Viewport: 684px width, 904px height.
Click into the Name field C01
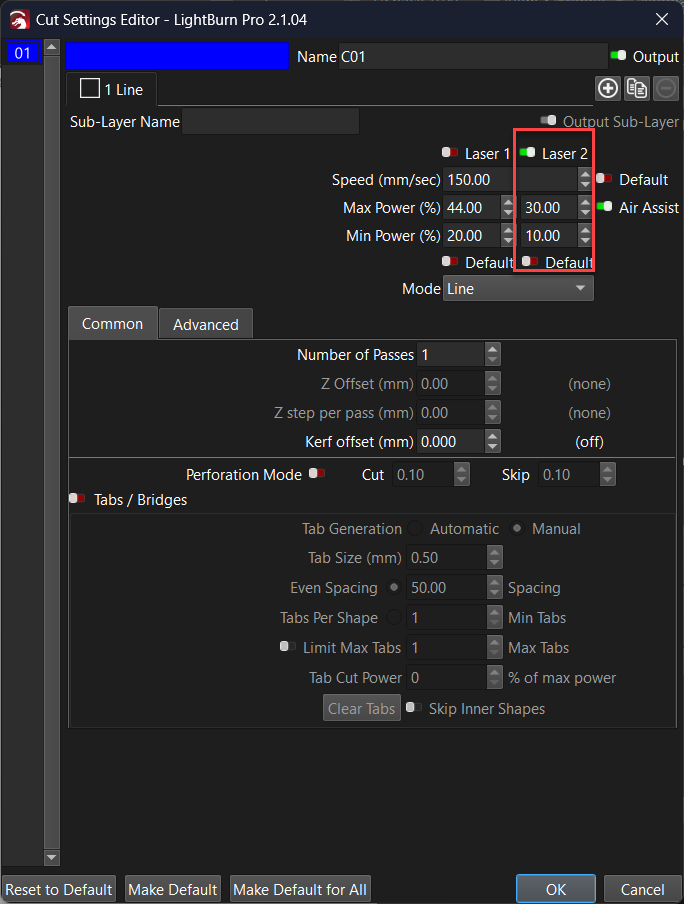473,56
